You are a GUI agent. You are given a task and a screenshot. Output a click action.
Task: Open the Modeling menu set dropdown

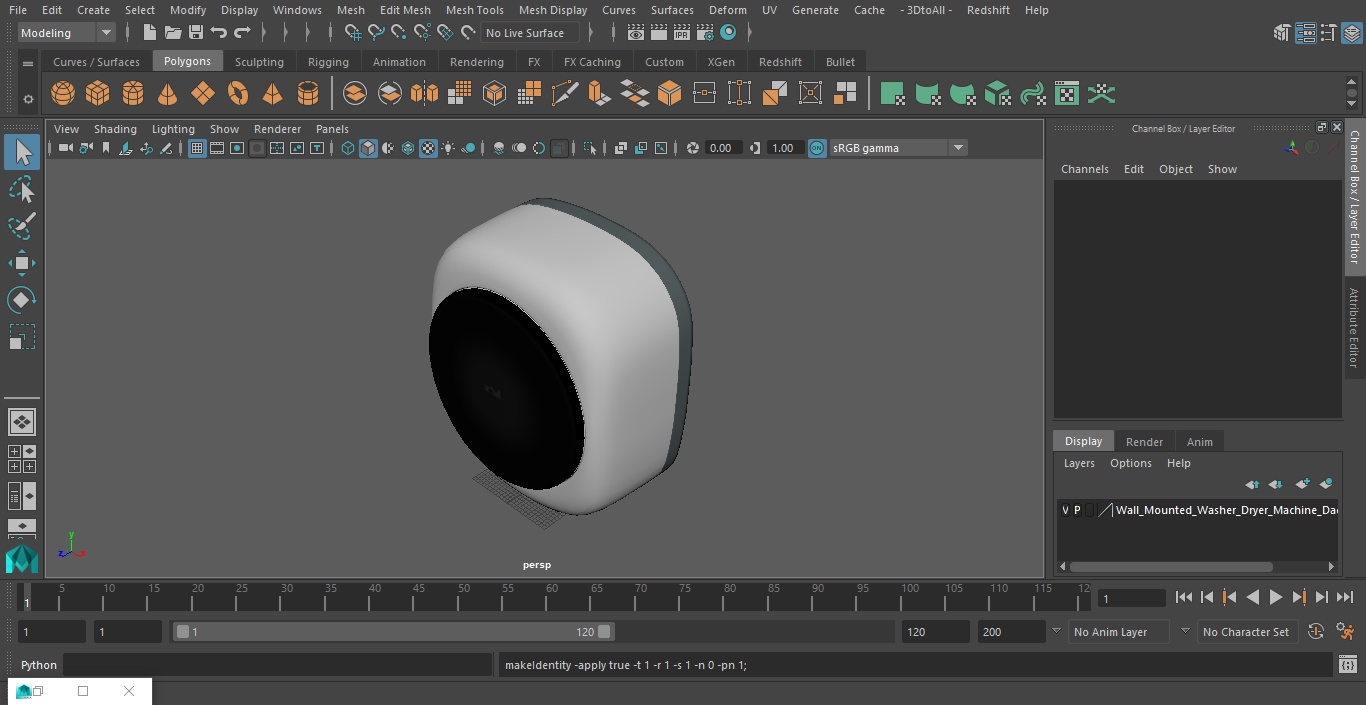tap(66, 33)
